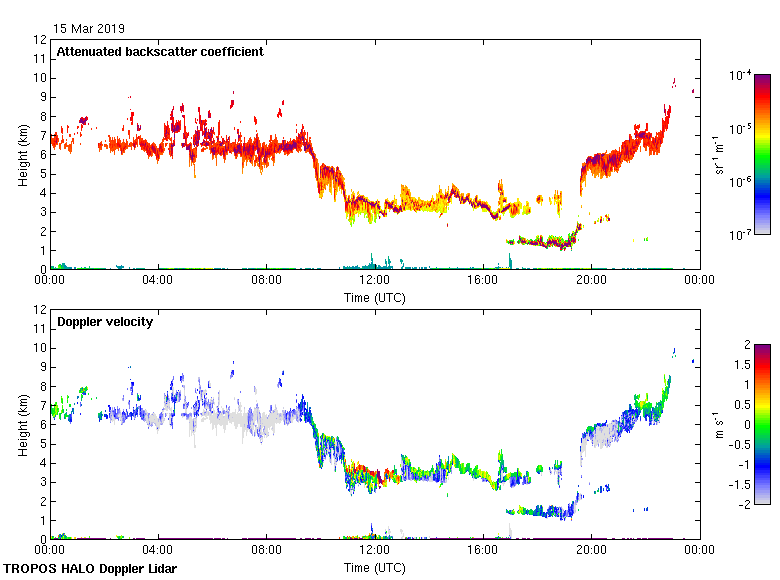The width and height of the screenshot is (780, 580).
Task: Click the 08:00 tick label under the backscatter plot
Action: 266,281
